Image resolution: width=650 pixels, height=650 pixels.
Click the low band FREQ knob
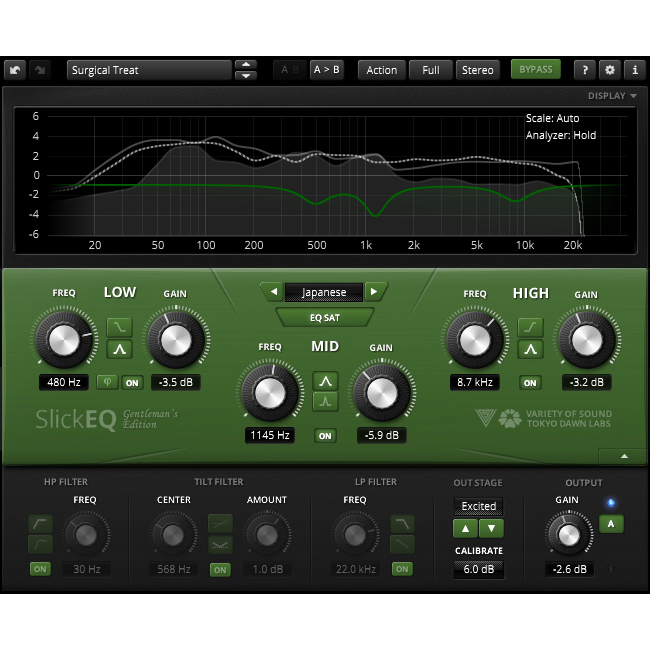(x=64, y=340)
